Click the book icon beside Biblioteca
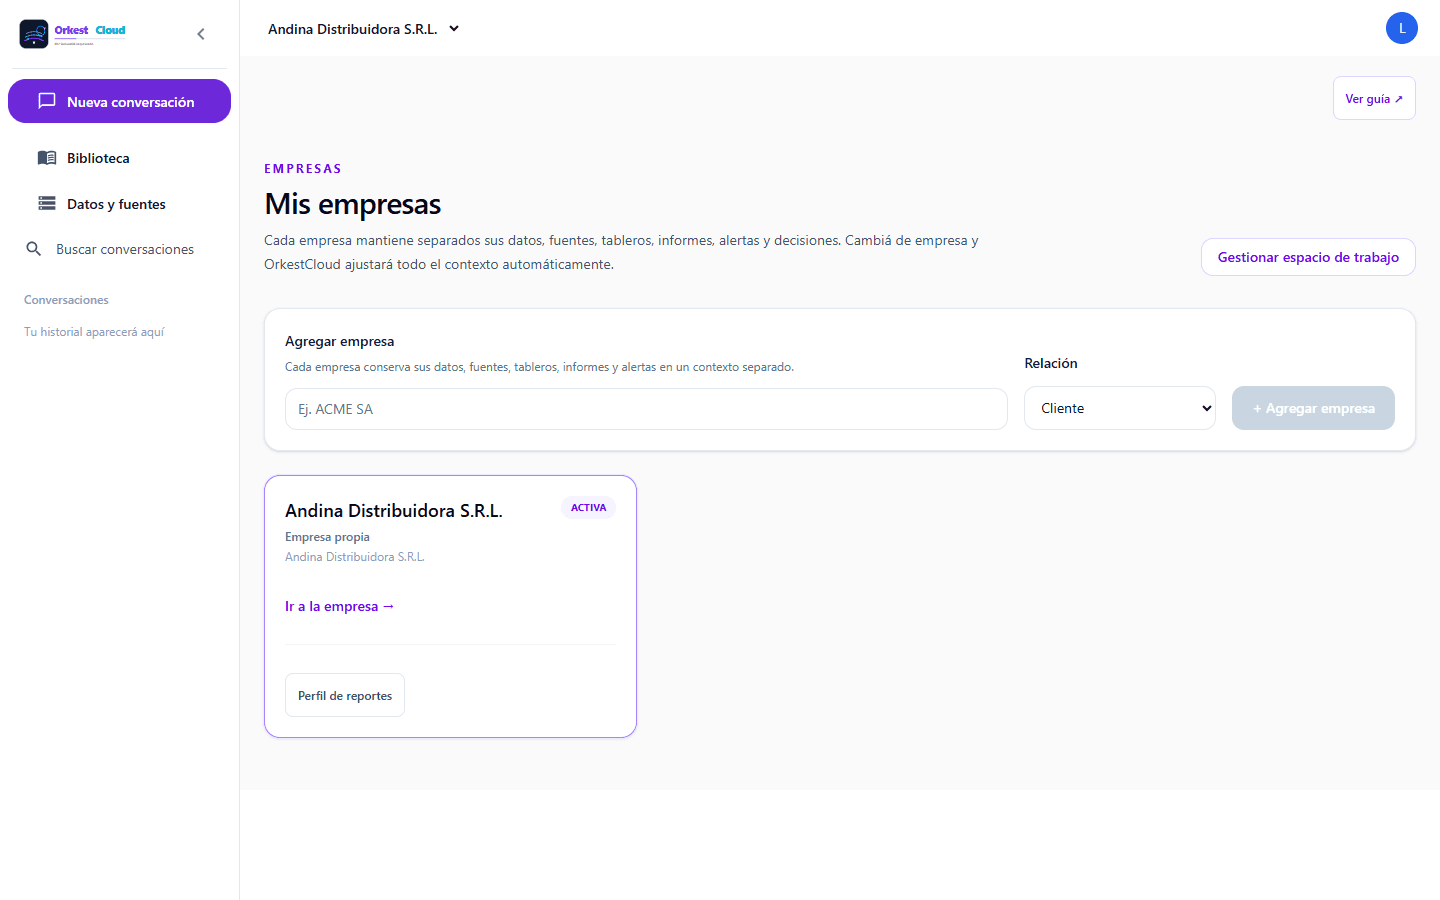1440x900 pixels. click(x=47, y=158)
